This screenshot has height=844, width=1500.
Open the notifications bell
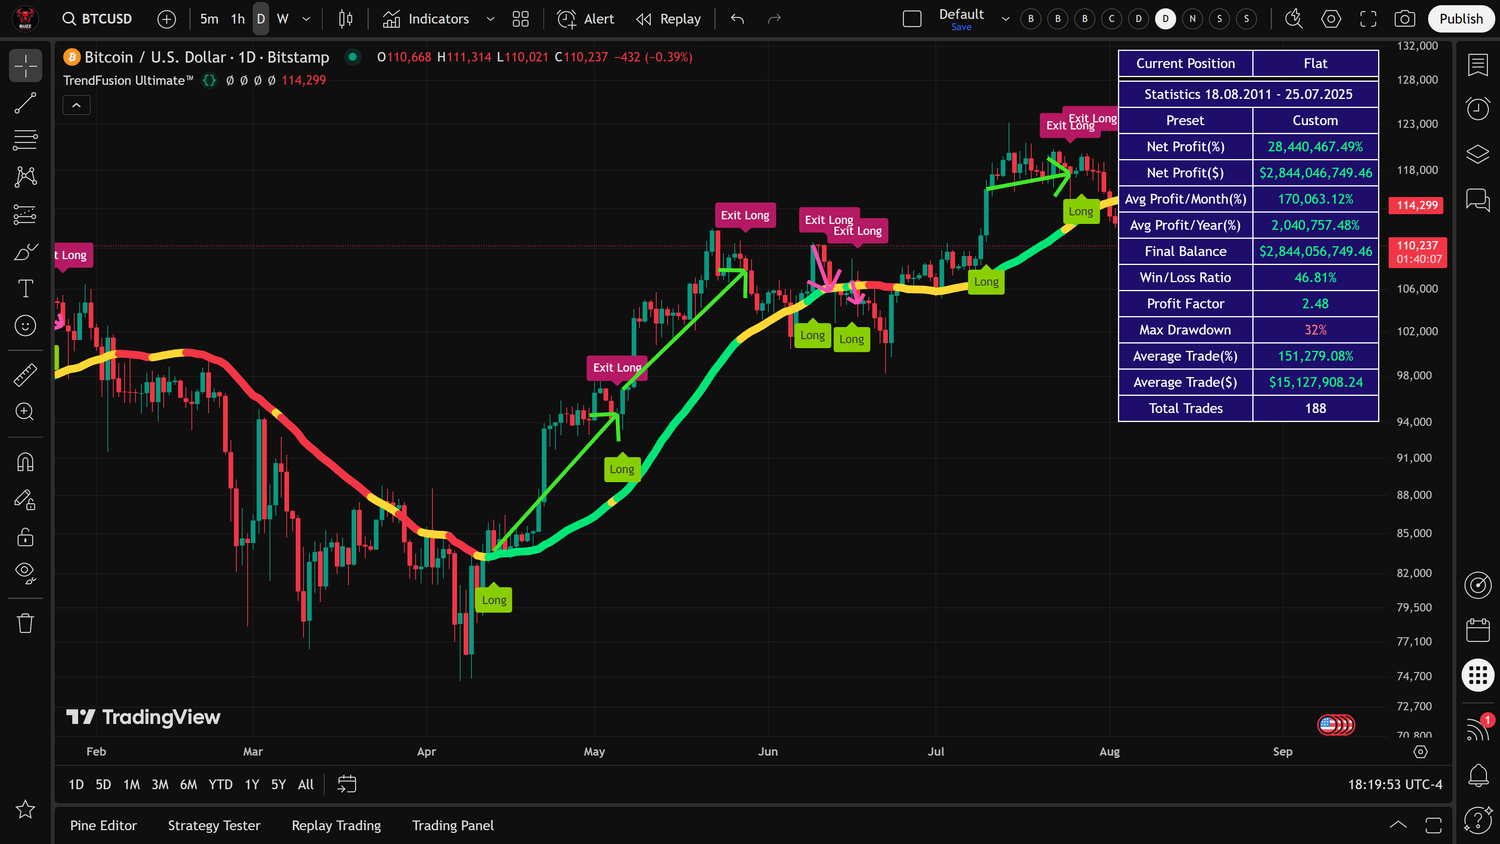[x=1478, y=775]
